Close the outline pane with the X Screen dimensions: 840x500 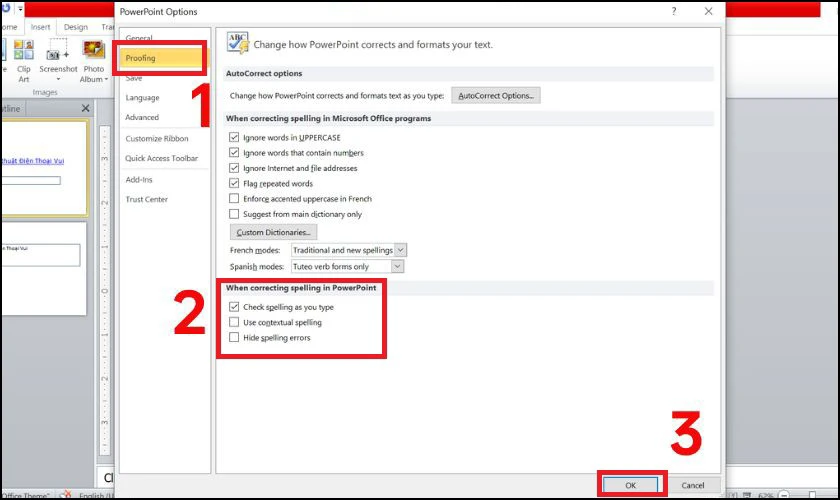coord(85,108)
